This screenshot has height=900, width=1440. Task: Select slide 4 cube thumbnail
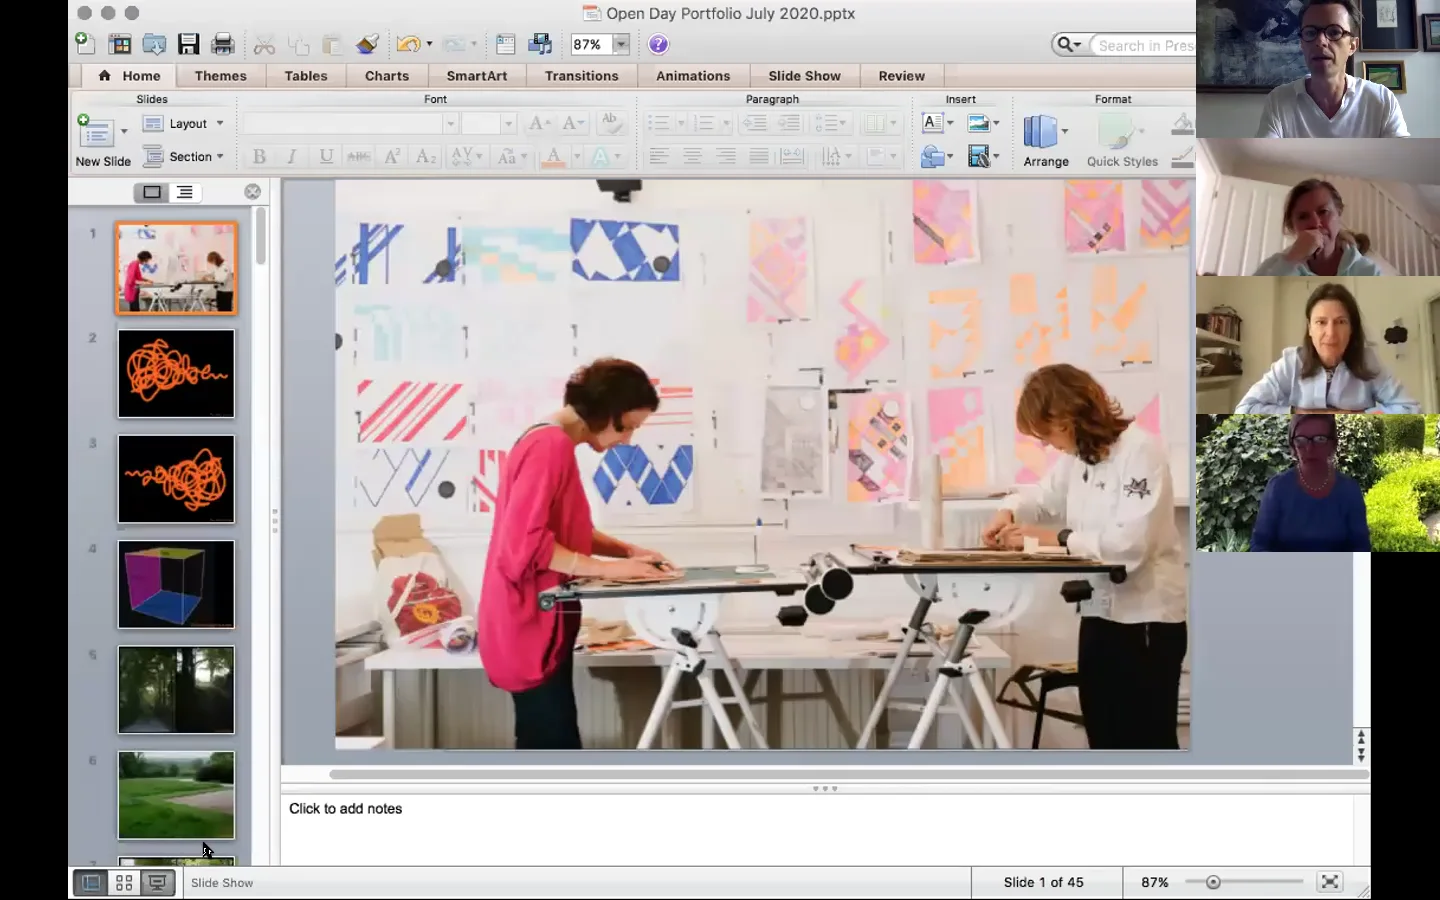click(x=176, y=585)
